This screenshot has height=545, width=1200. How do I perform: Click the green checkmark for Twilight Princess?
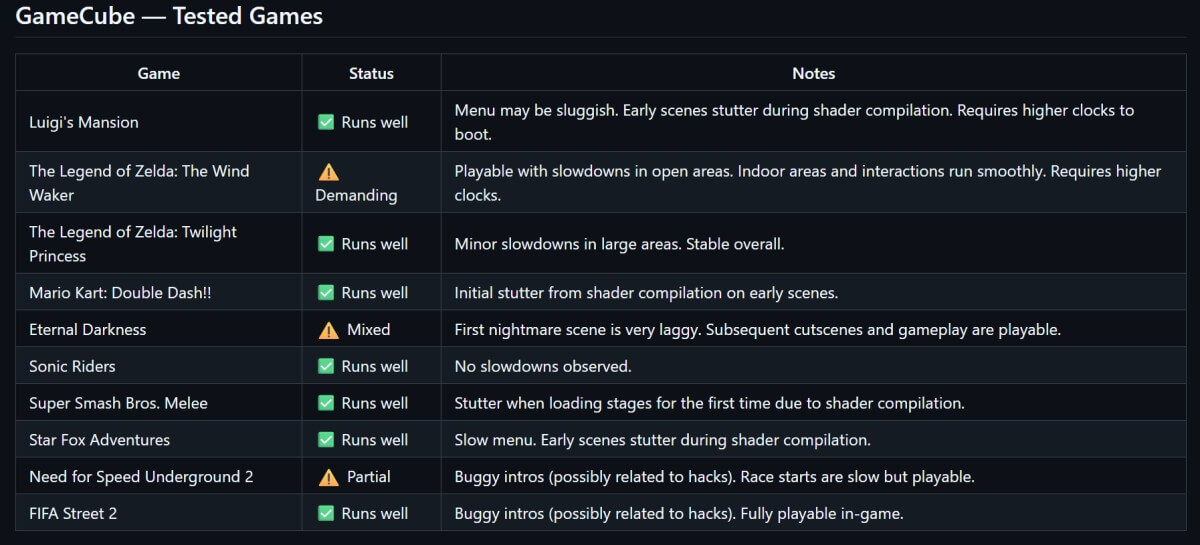326,243
